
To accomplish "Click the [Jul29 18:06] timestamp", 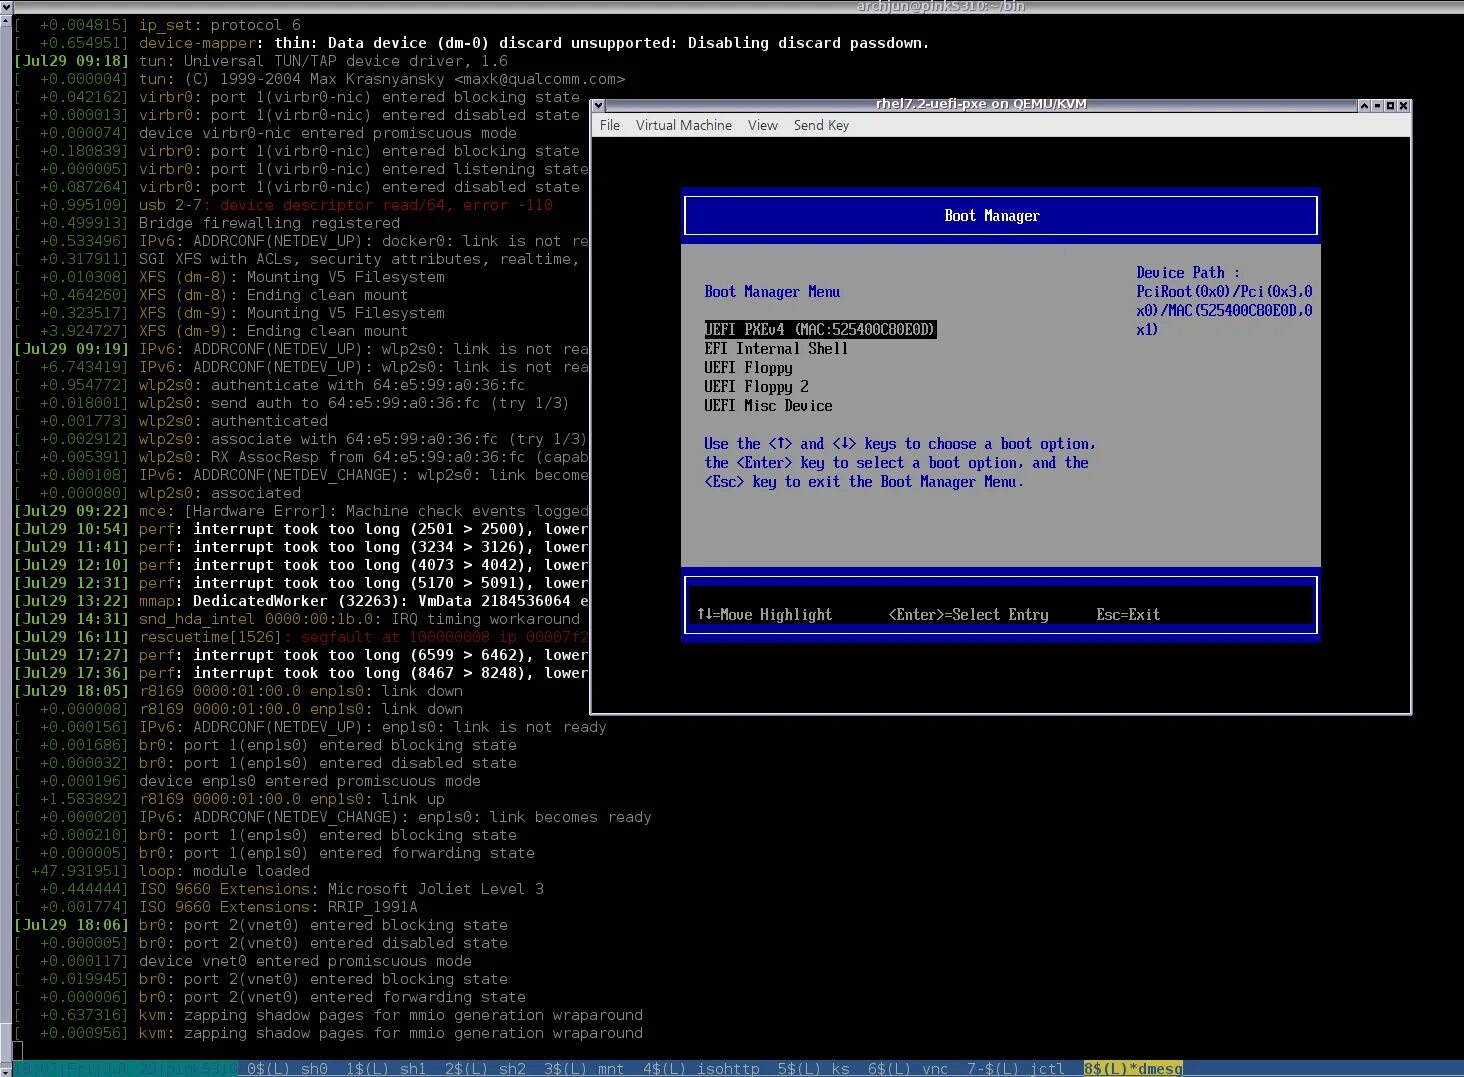I will [71, 925].
